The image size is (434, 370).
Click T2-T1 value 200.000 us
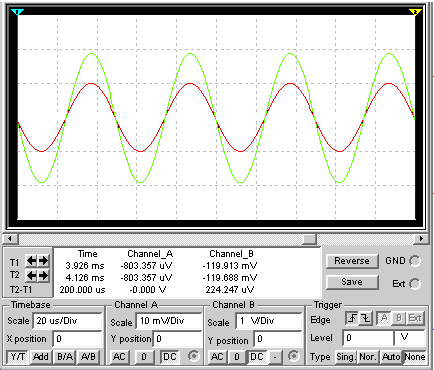[82, 290]
